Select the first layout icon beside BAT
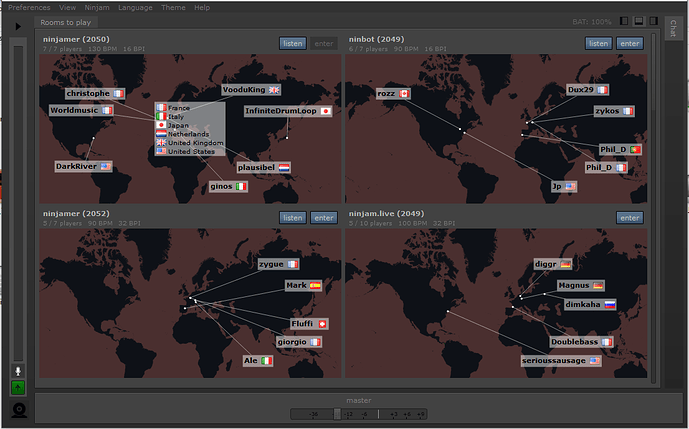 (624, 21)
